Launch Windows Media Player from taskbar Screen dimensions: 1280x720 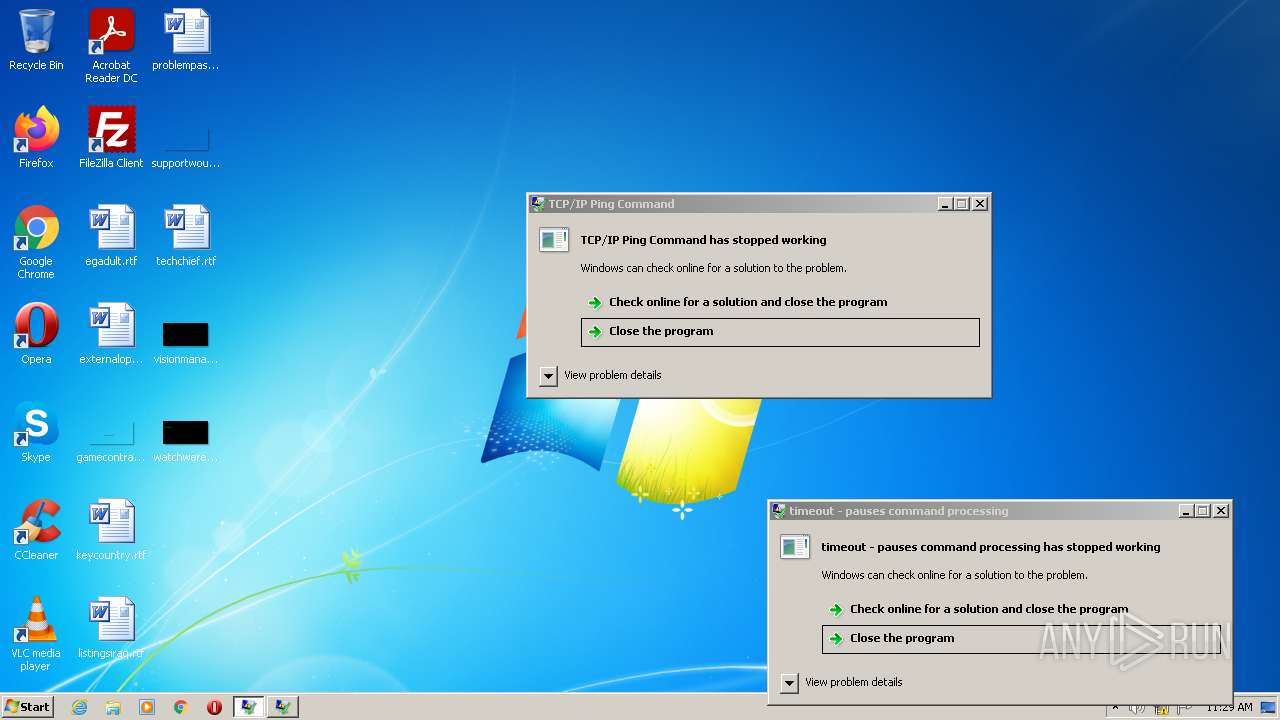tap(147, 707)
